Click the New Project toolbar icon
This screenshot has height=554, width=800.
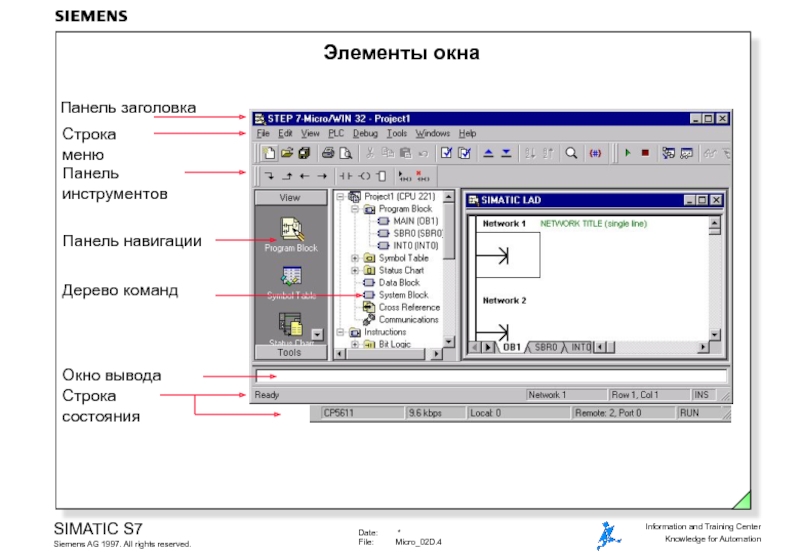click(269, 153)
